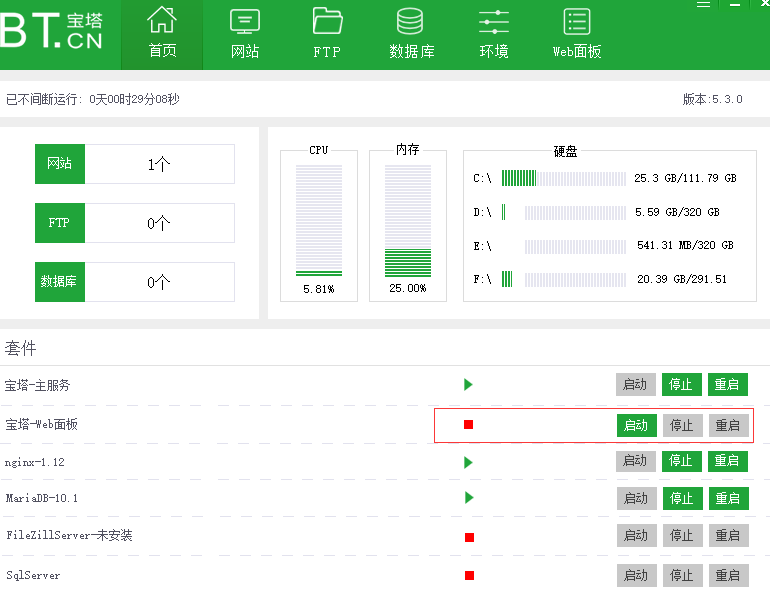Click the running status icon for MariaDB-10.1

pyautogui.click(x=469, y=498)
